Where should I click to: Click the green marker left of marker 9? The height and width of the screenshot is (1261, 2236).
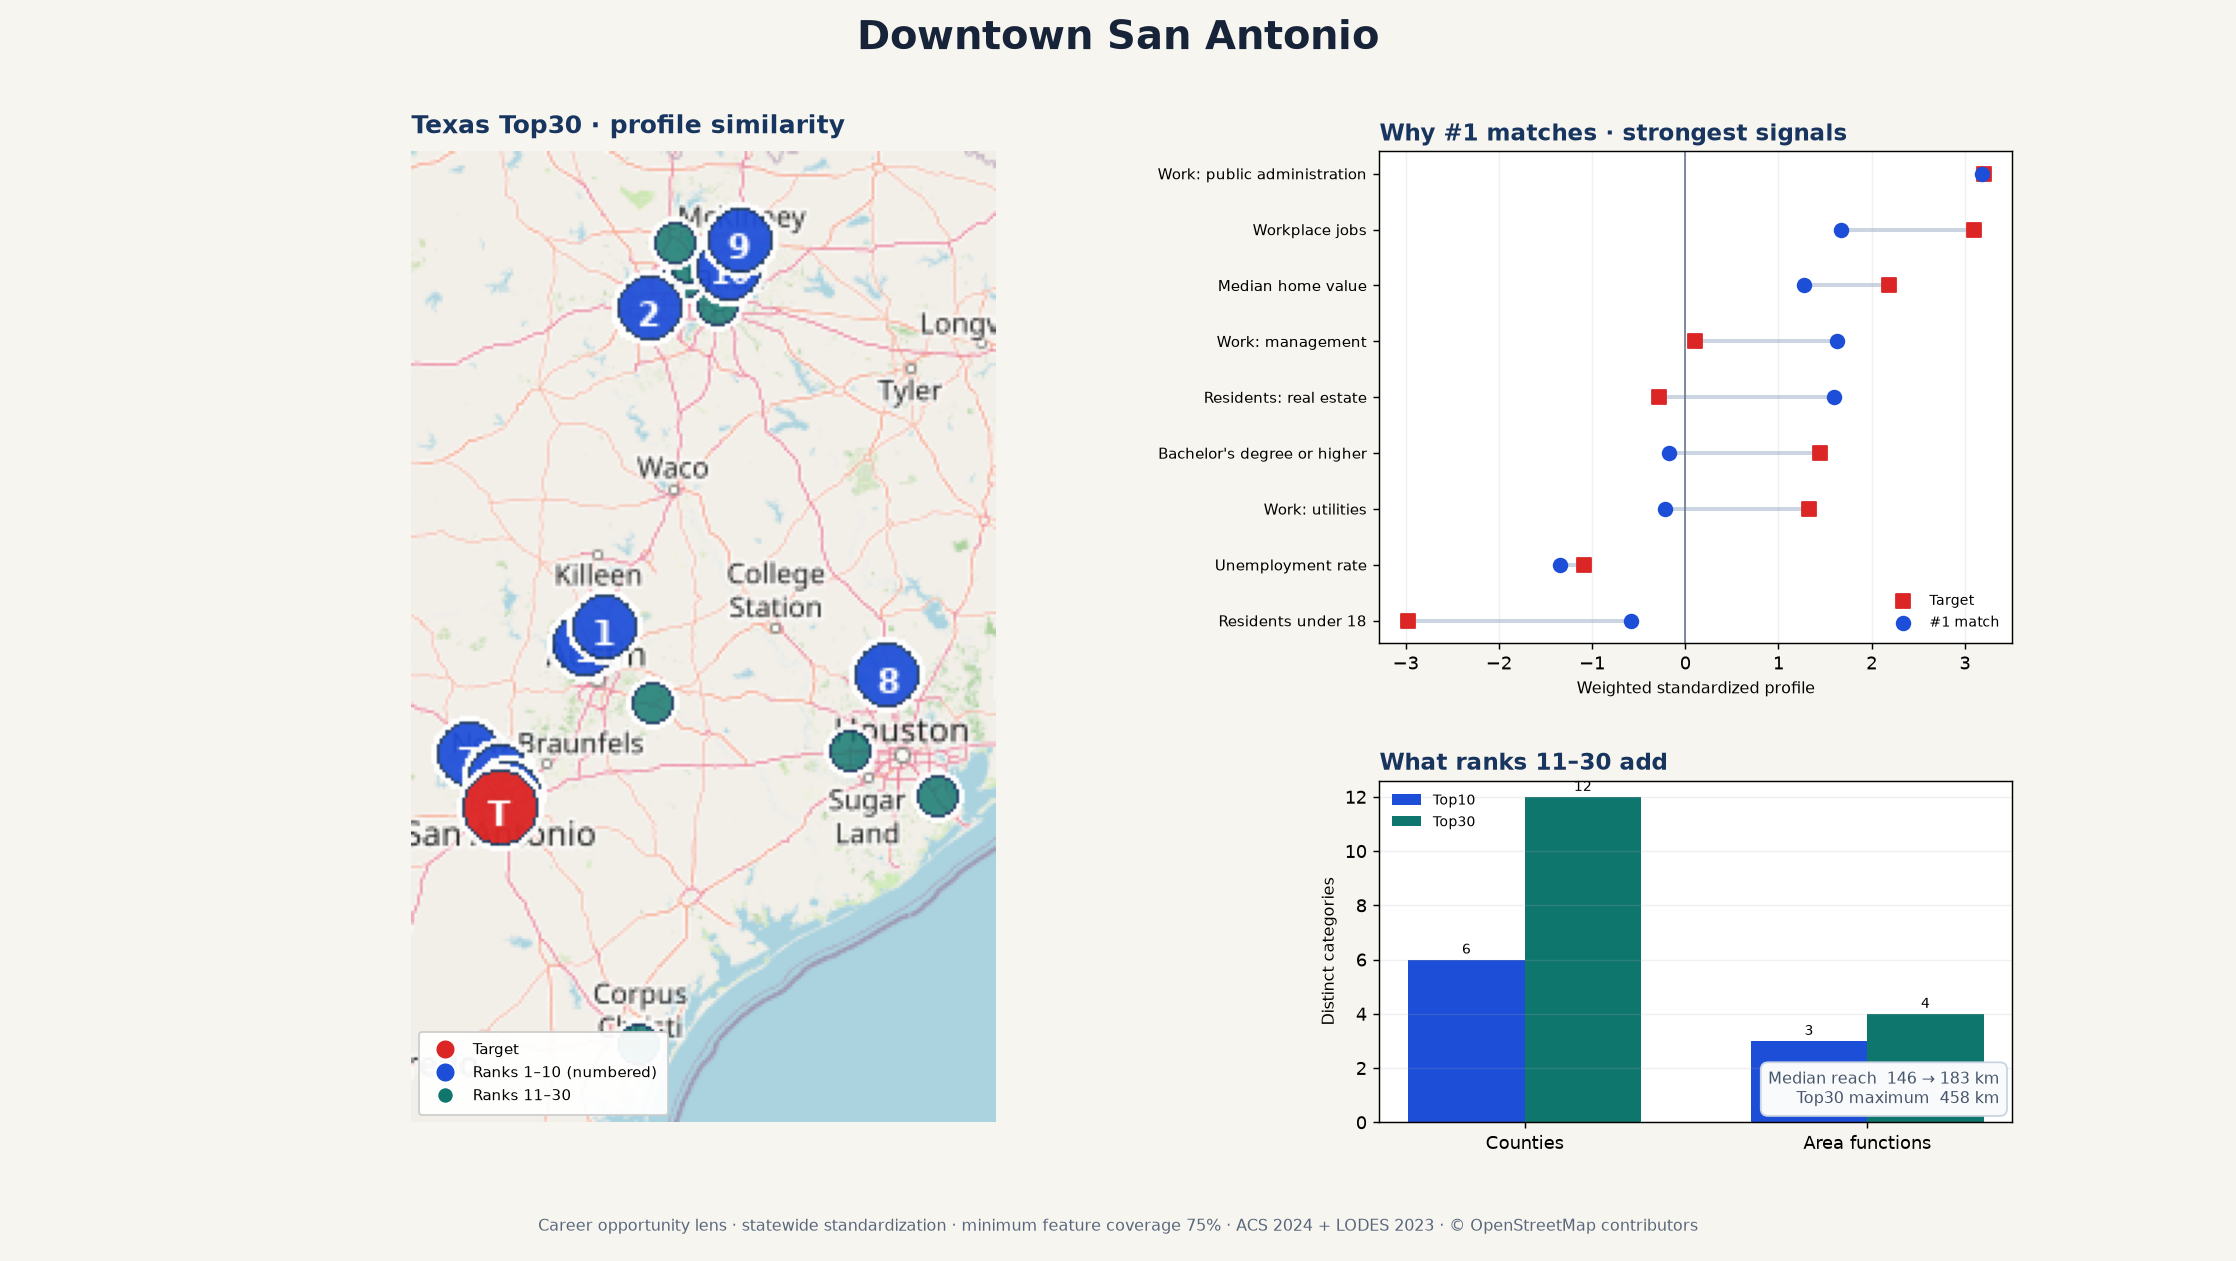point(675,243)
